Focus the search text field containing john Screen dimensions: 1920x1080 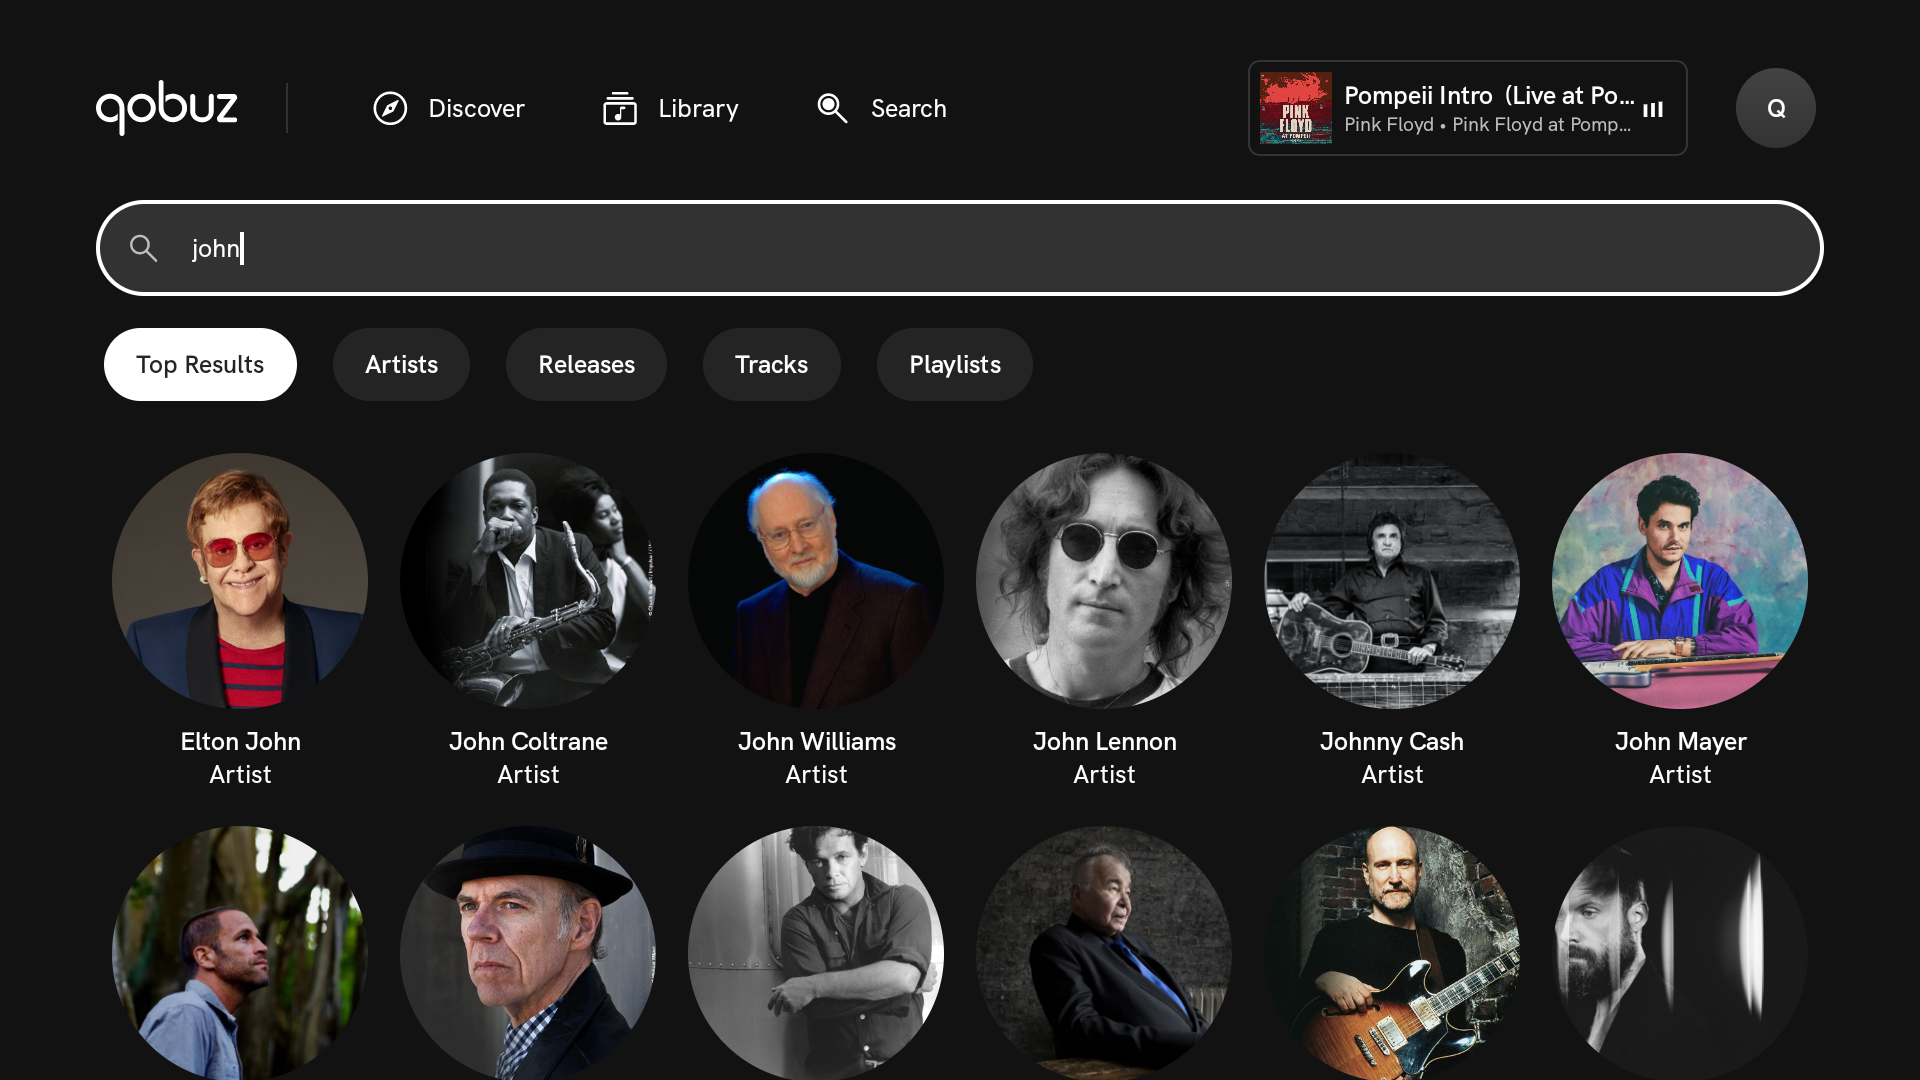point(960,248)
